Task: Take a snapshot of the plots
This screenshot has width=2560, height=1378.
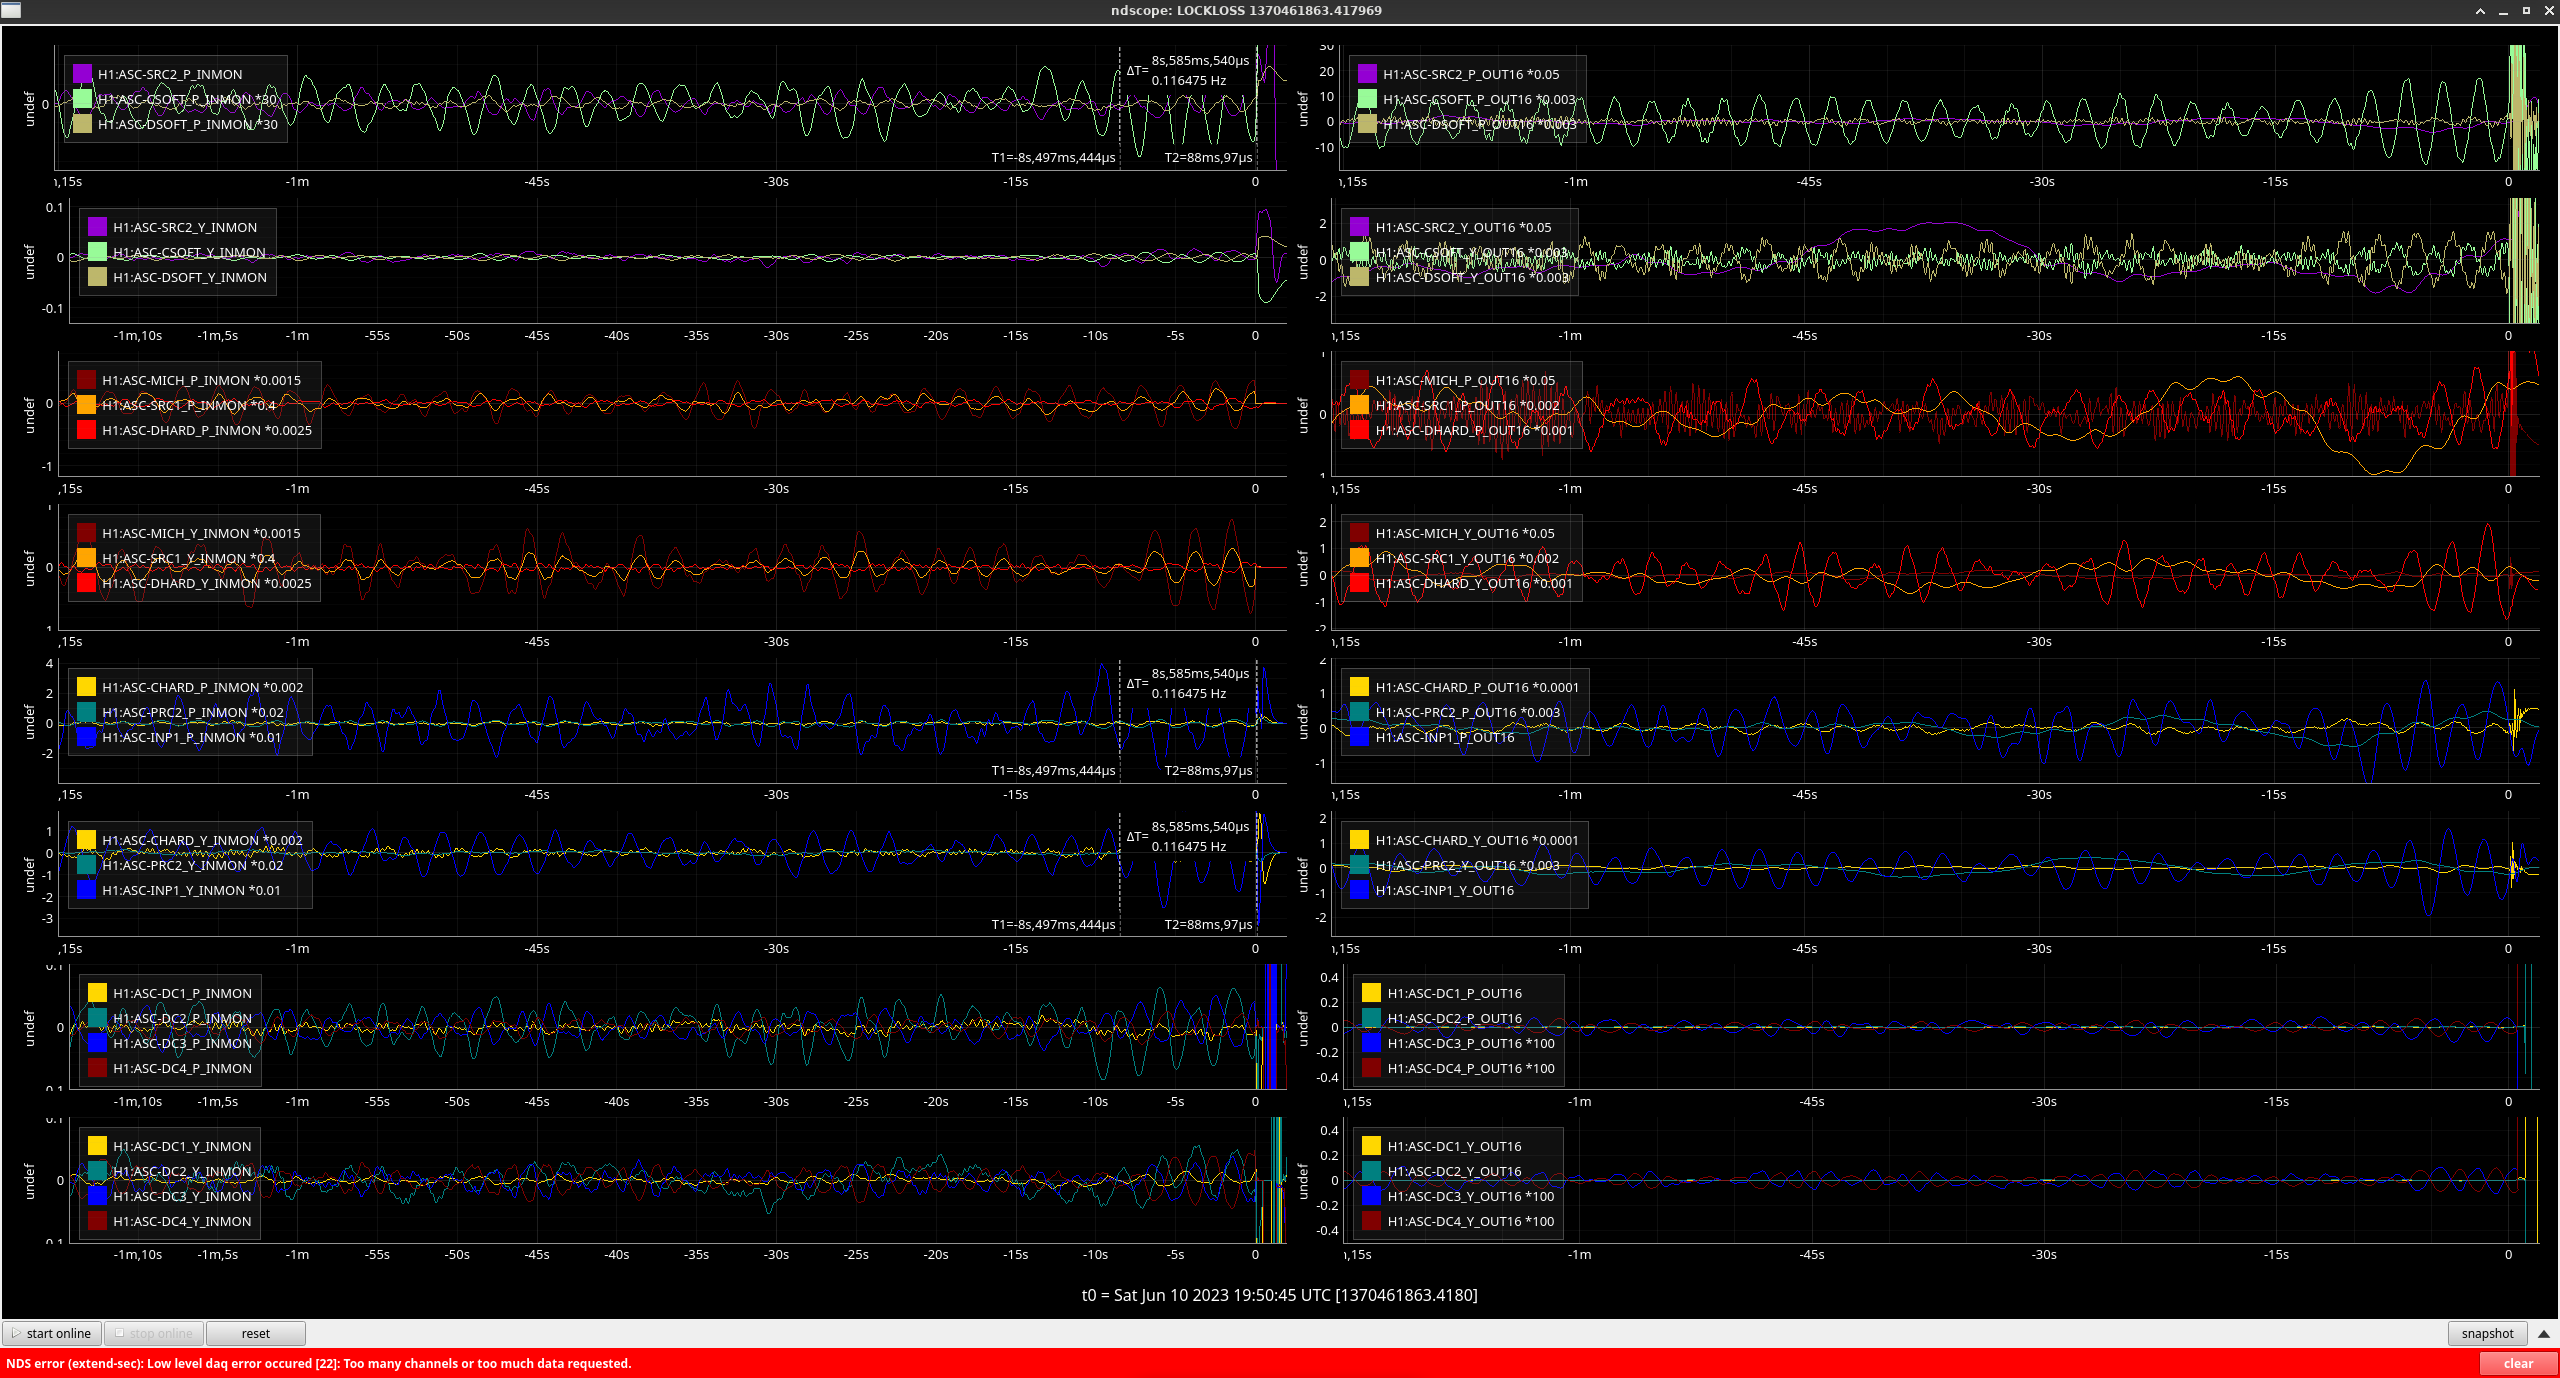Action: (2486, 1333)
